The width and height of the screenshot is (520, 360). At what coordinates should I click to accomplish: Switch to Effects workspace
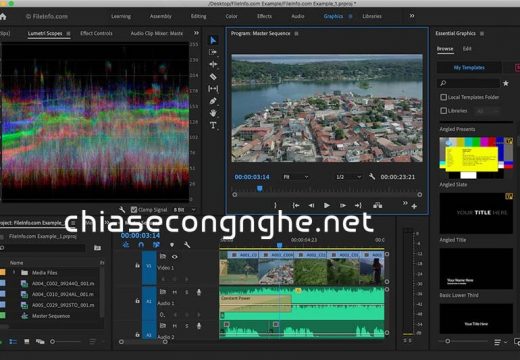pos(264,16)
